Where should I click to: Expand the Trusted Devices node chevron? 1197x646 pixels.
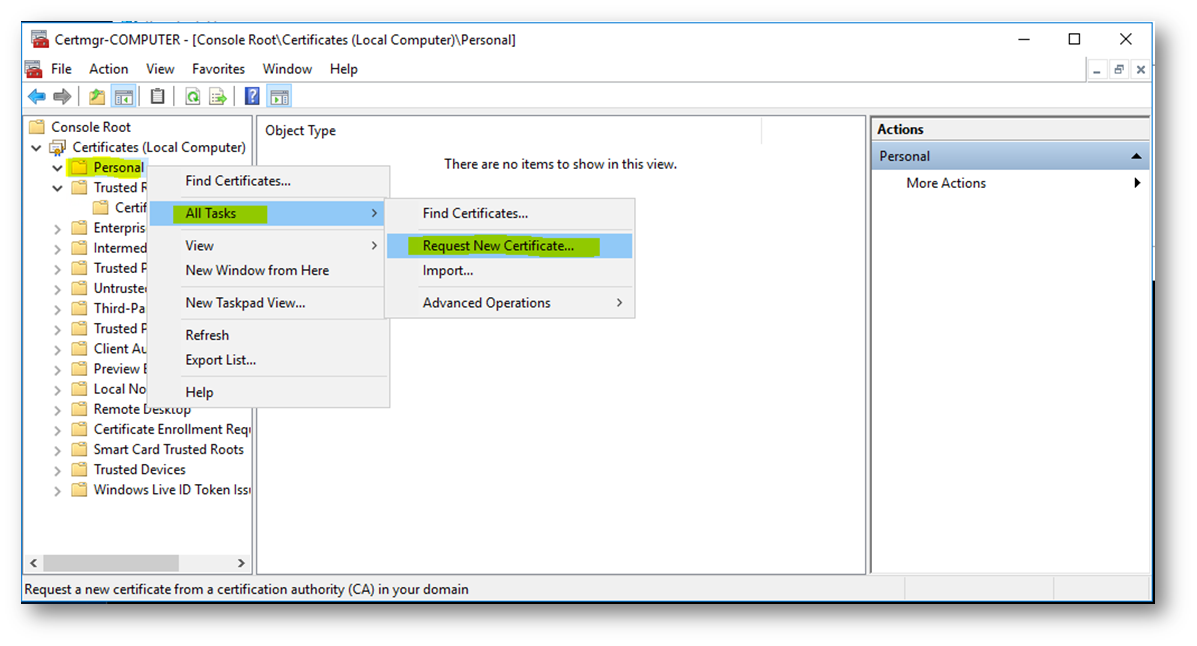point(57,470)
